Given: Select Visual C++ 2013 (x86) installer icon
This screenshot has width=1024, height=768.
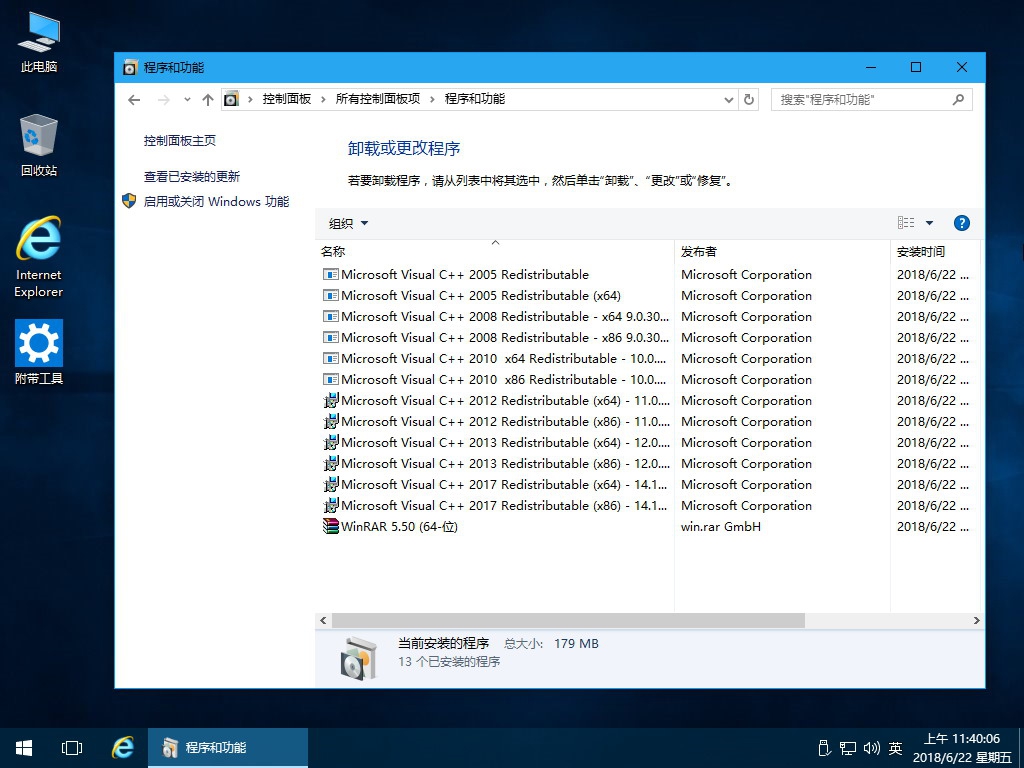Looking at the screenshot, I should (330, 463).
